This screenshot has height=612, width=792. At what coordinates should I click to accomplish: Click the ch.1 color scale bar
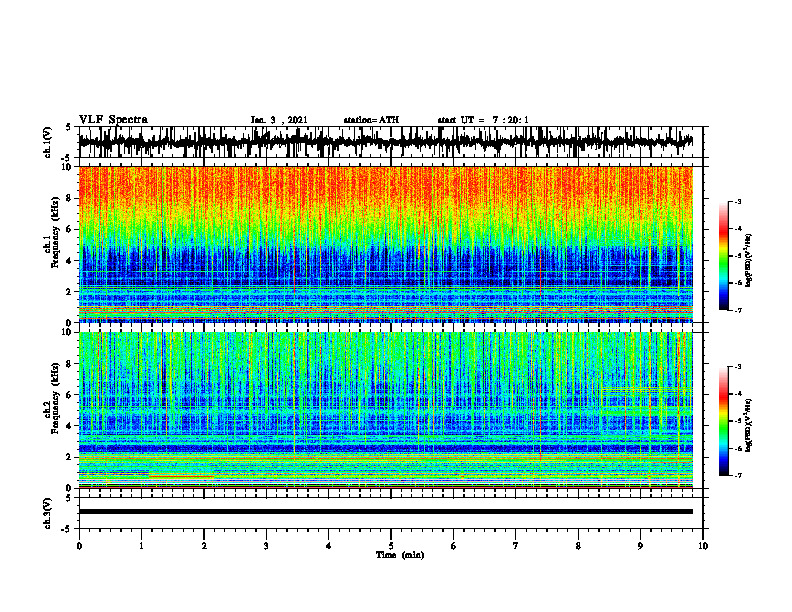tap(724, 256)
